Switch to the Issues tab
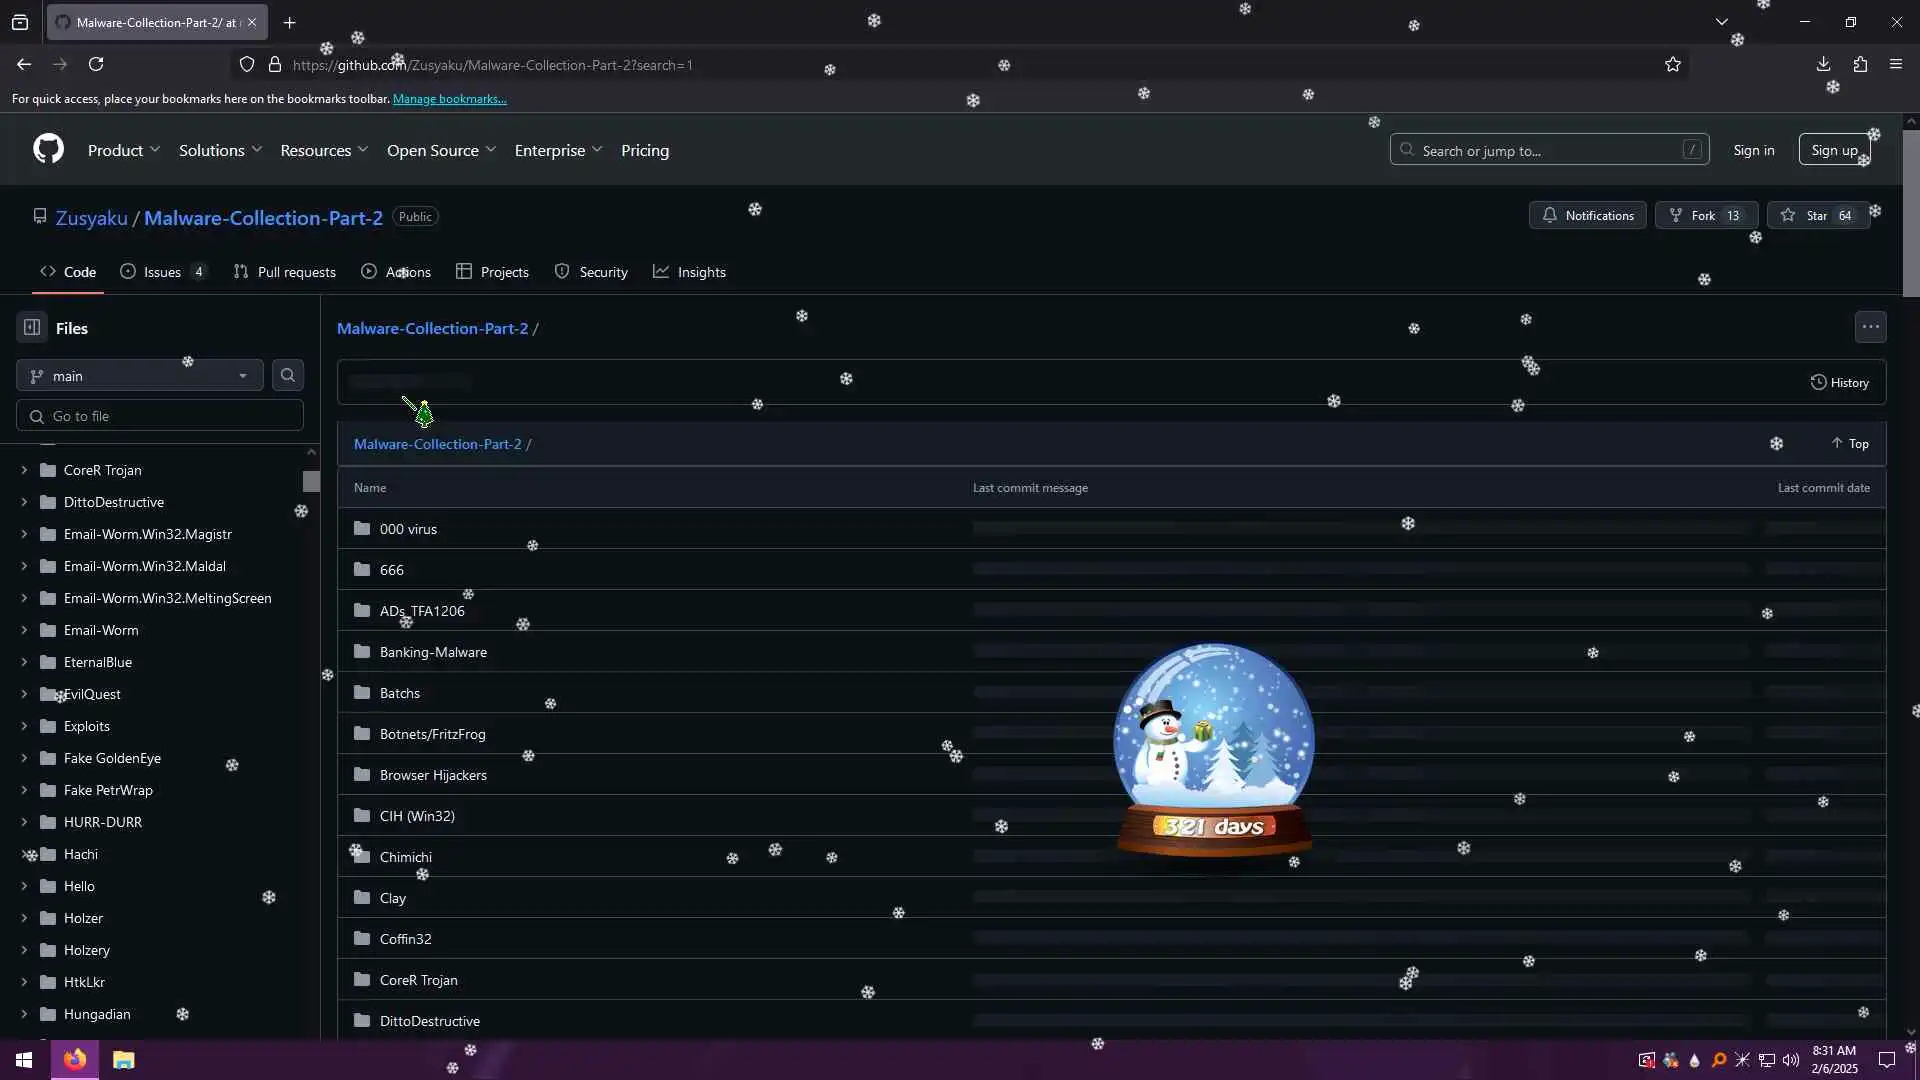 point(161,272)
